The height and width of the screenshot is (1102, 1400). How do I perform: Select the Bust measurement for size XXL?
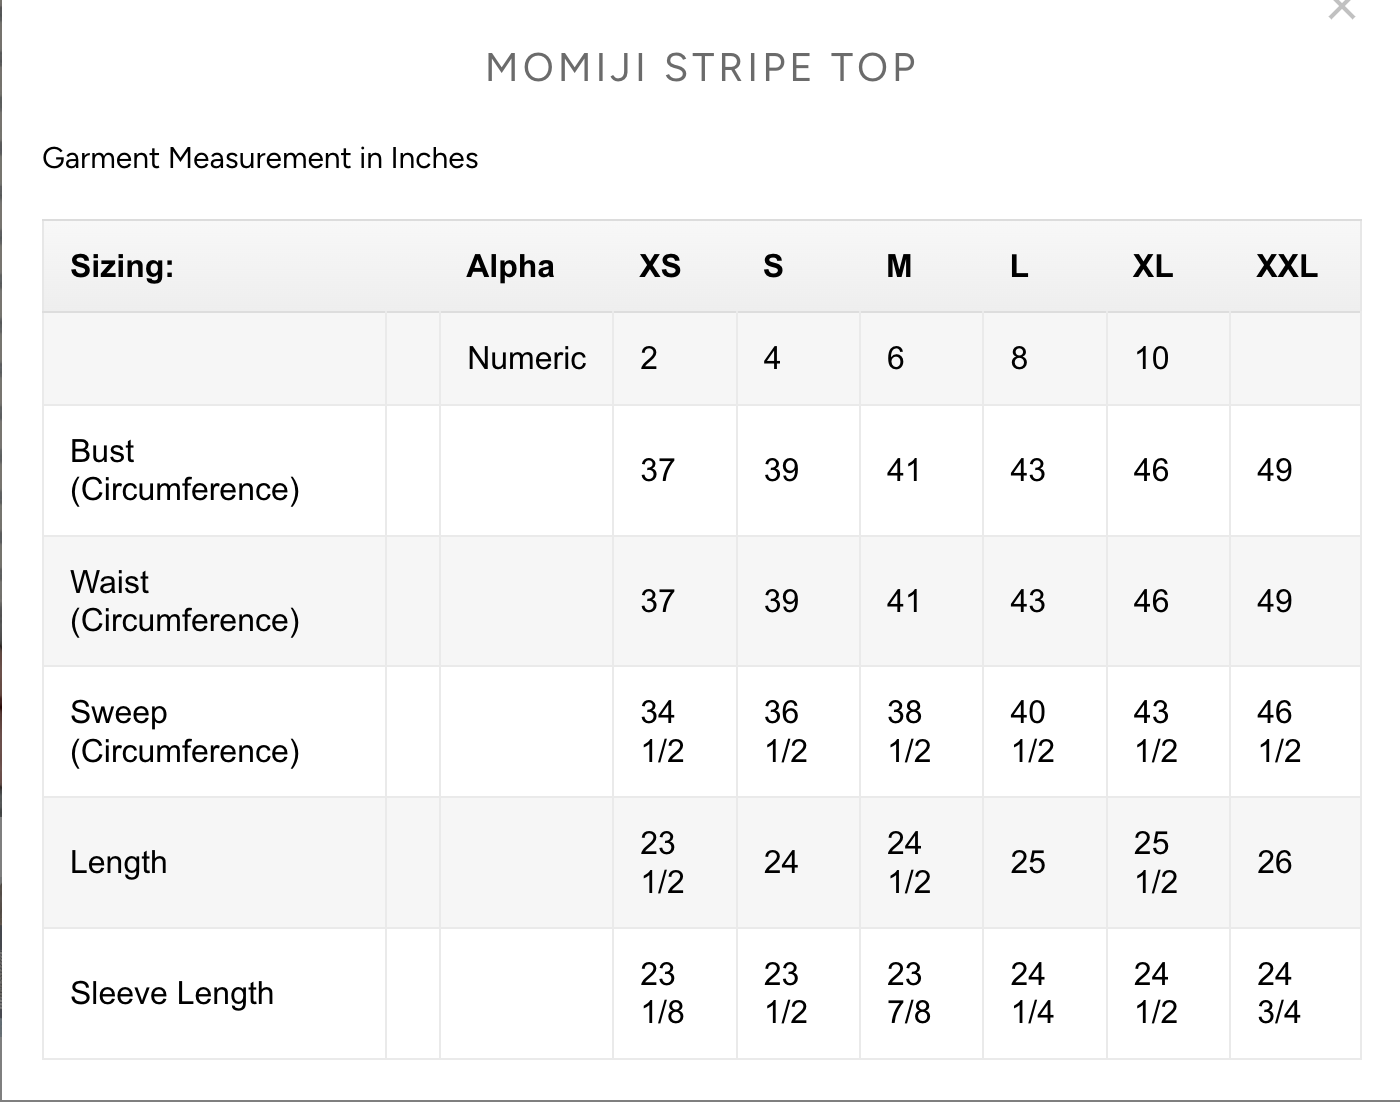coord(1274,470)
